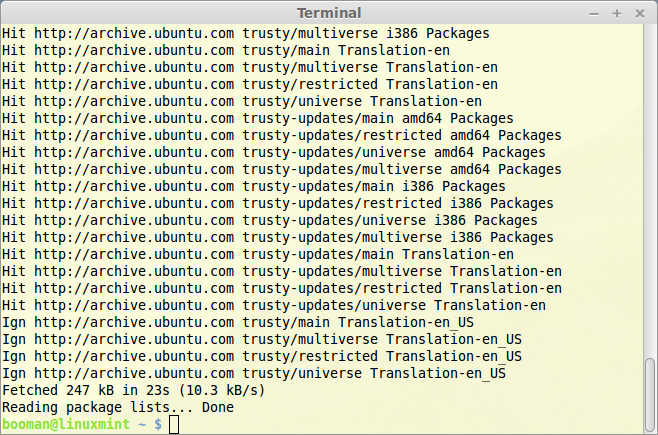Viewport: 658px width, 435px height.
Task: Click the 'trusty-updates/main Translation-en' line
Action: point(258,254)
